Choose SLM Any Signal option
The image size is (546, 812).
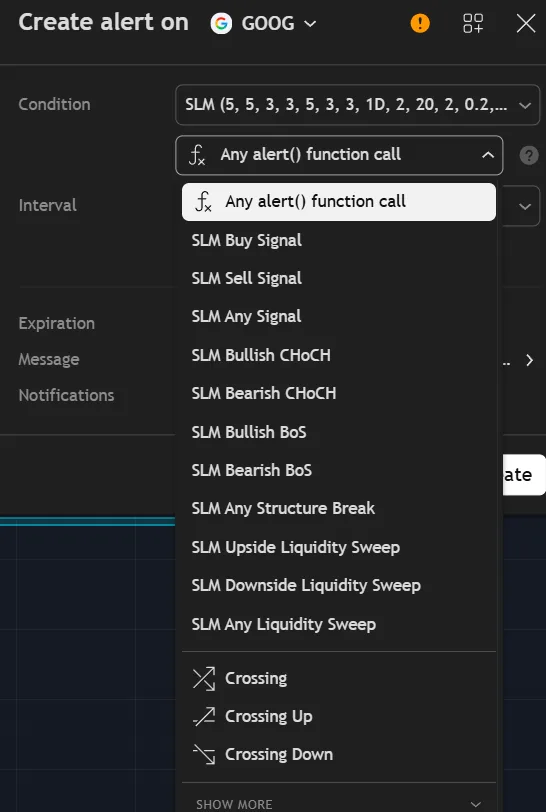point(339,316)
